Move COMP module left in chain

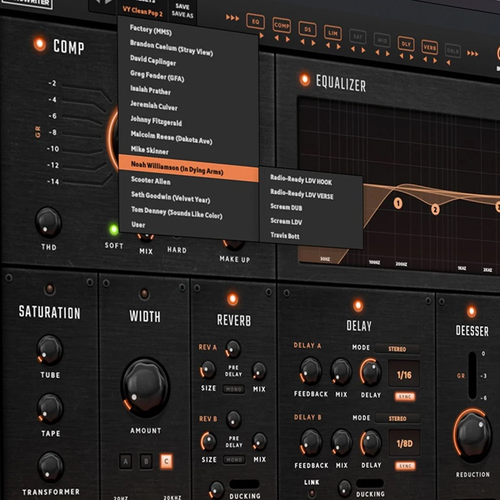tap(277, 38)
